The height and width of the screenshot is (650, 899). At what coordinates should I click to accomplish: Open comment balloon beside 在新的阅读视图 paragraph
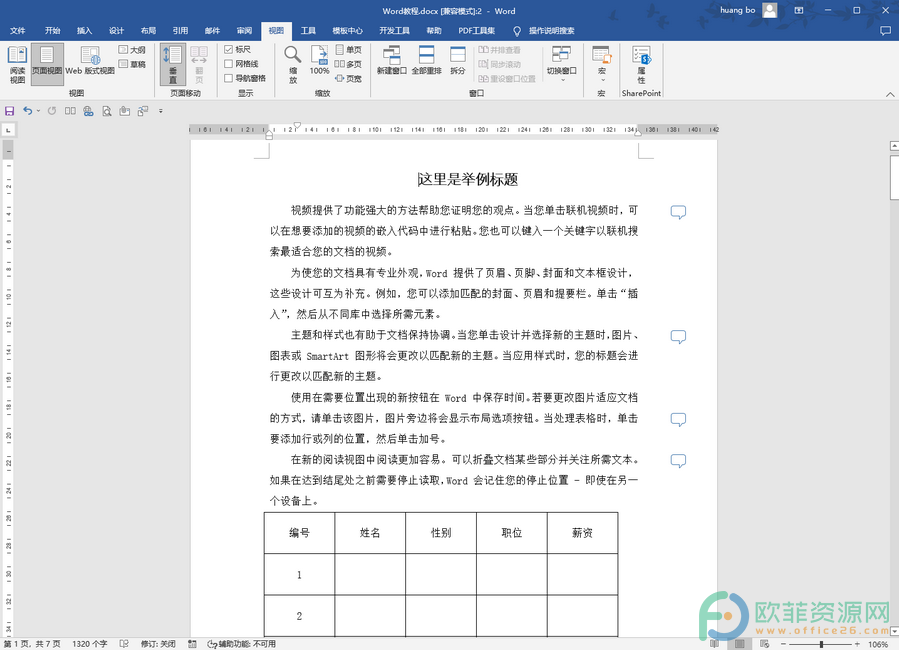click(678, 461)
